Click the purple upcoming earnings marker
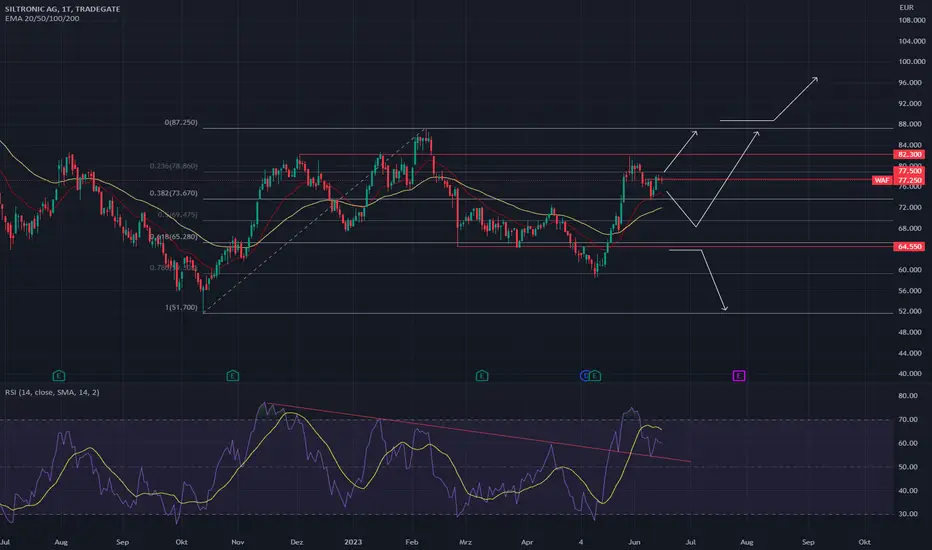 [739, 375]
